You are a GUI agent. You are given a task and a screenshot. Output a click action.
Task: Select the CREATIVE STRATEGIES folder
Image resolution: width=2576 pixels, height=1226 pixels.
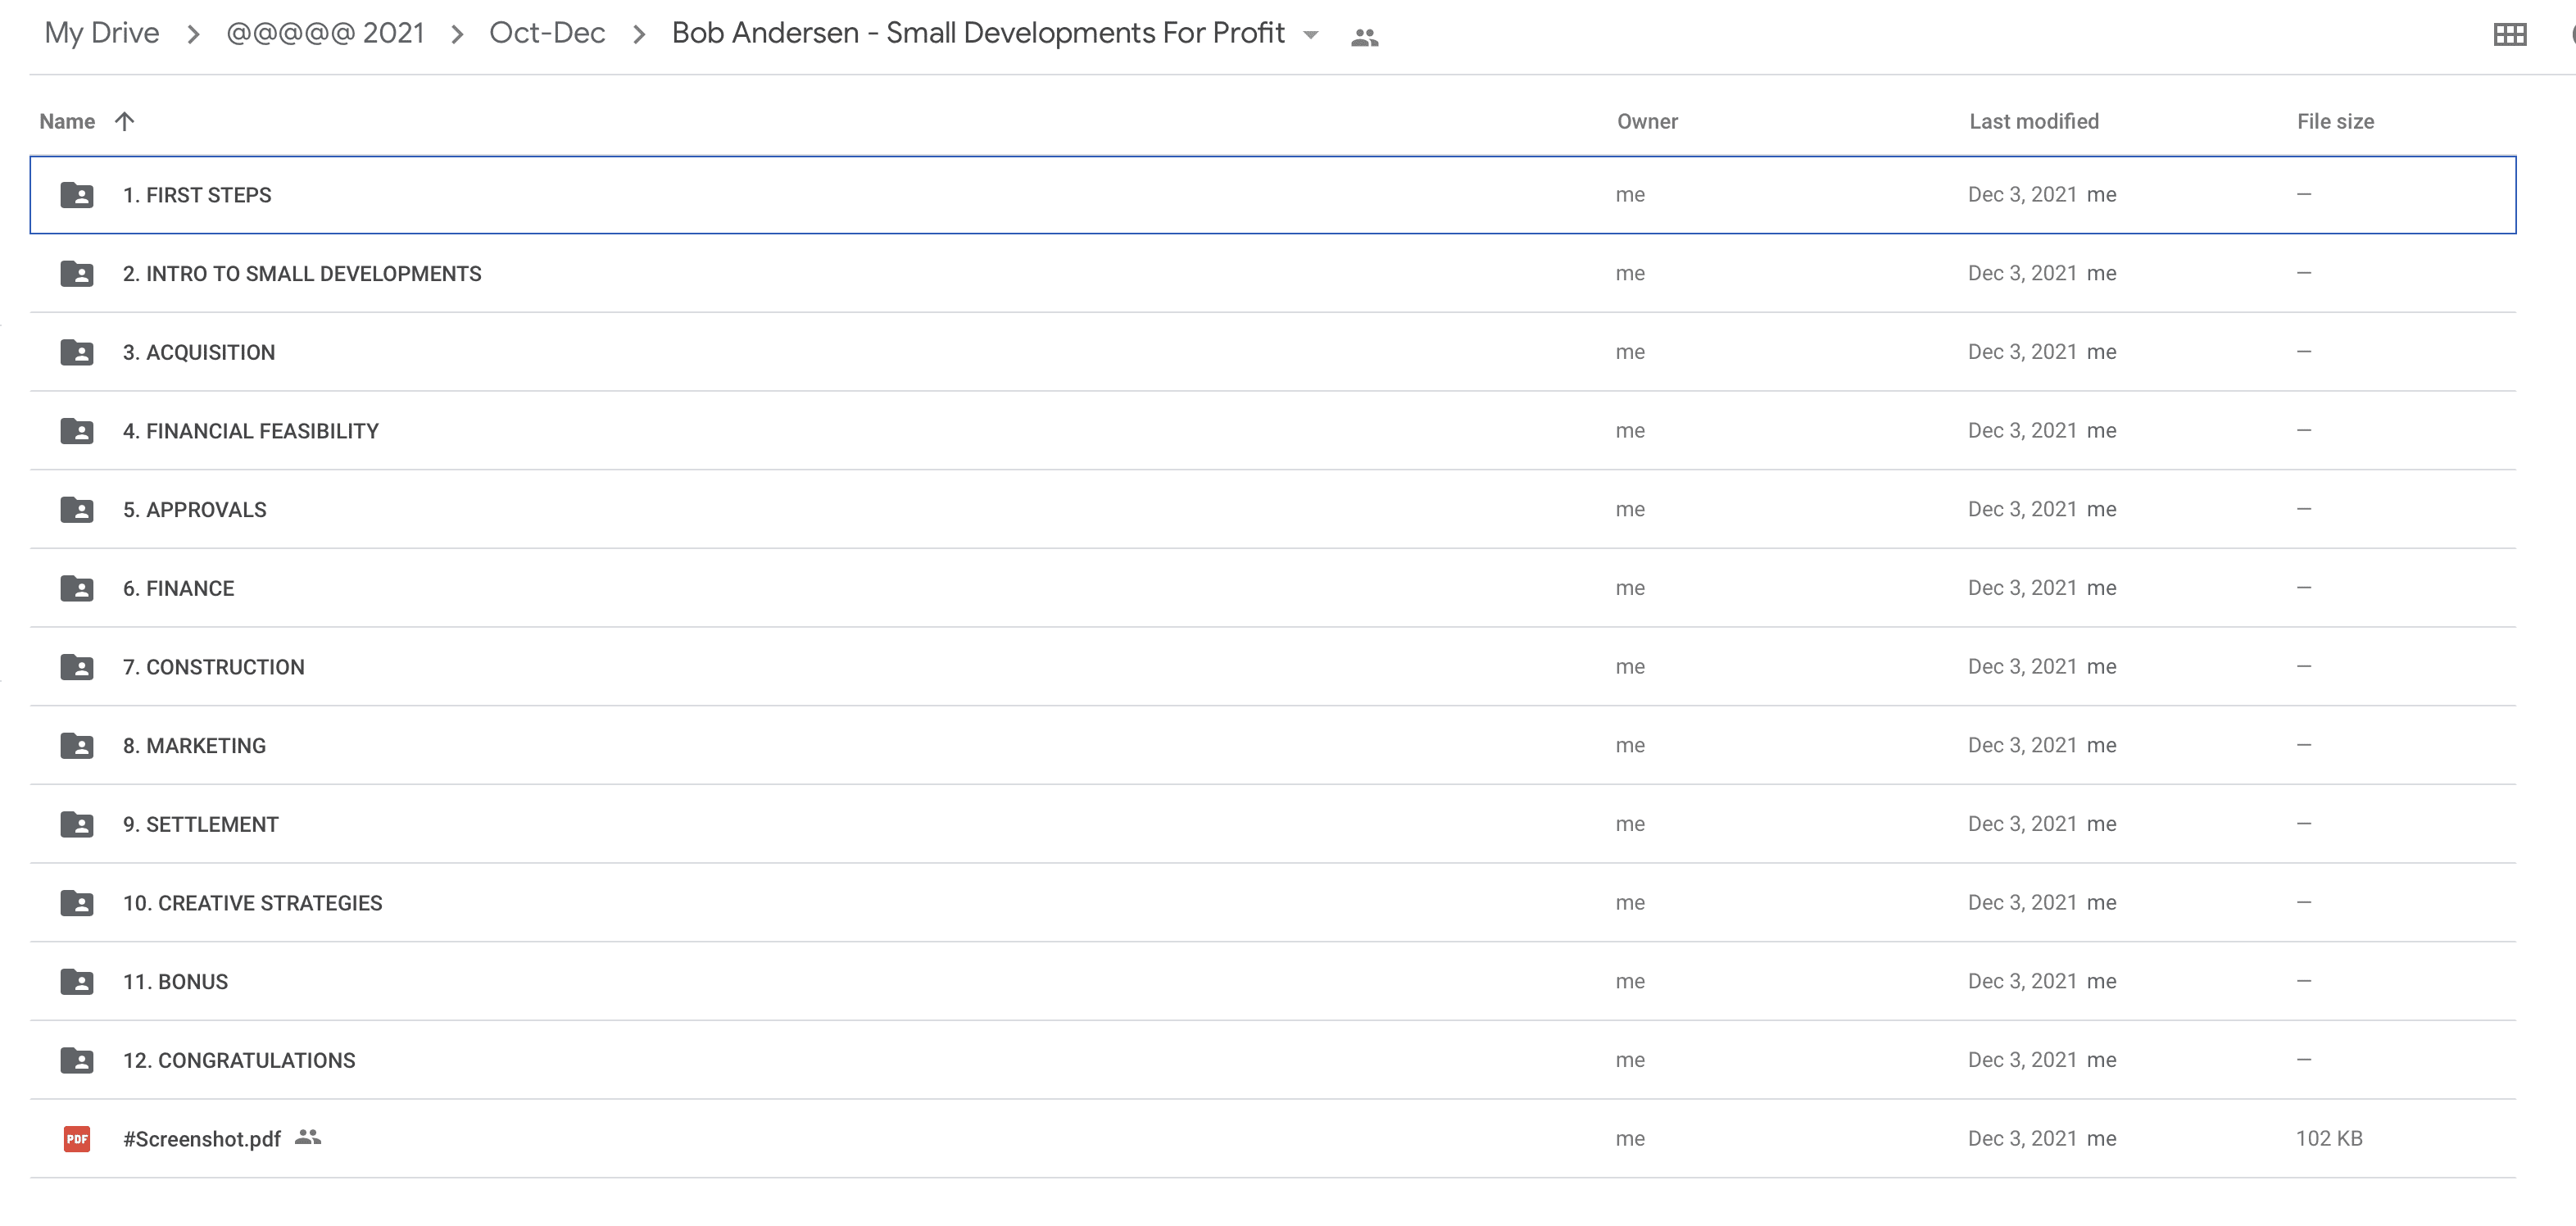pyautogui.click(x=252, y=902)
